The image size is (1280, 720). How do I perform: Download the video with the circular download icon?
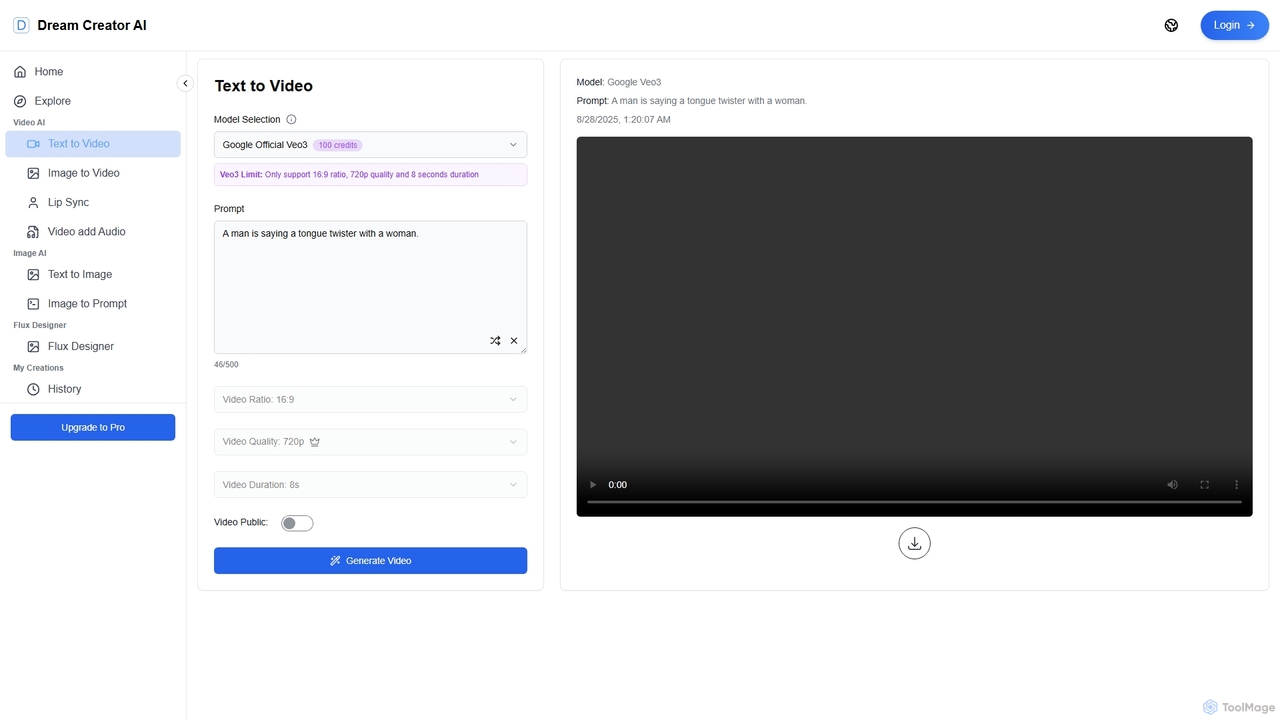pos(914,544)
